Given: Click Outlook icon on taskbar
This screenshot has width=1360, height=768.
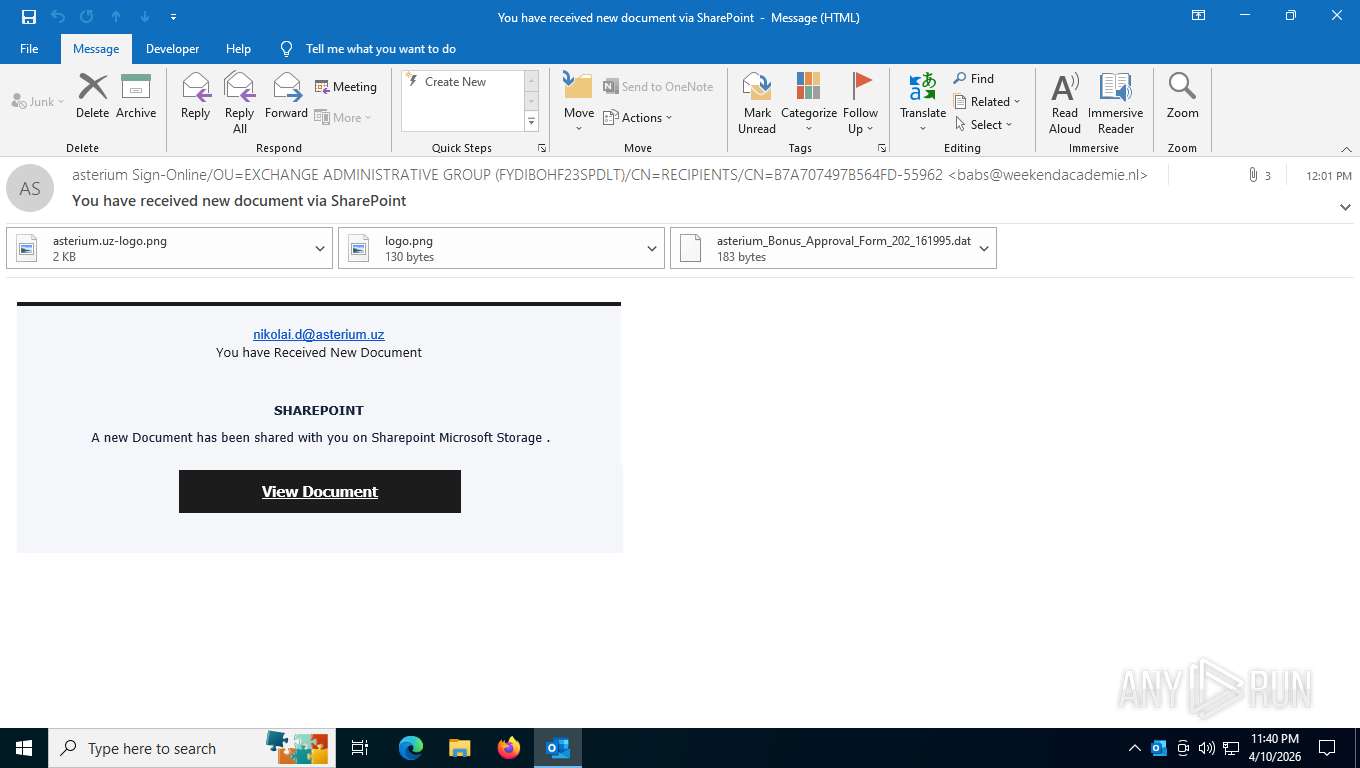Looking at the screenshot, I should [558, 748].
